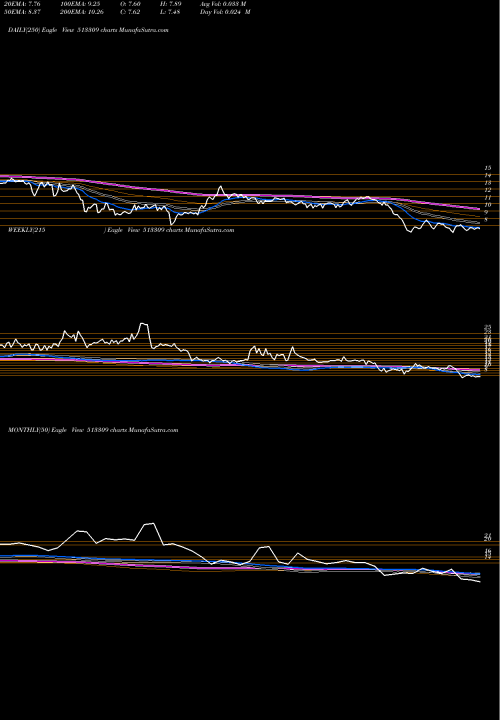Viewport: 500px width, 720px height.
Task: Select the 200EMA: 10.26 value
Action: 83,12
